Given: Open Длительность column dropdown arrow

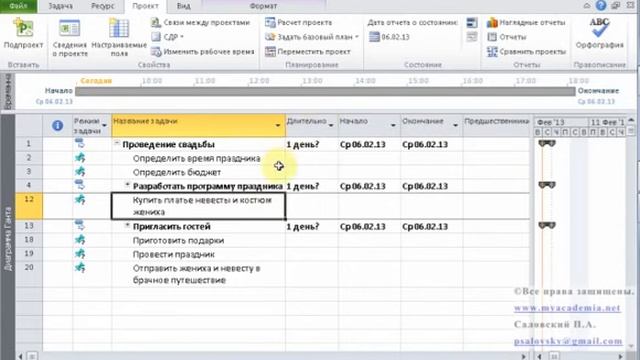Looking at the screenshot, I should 331,125.
